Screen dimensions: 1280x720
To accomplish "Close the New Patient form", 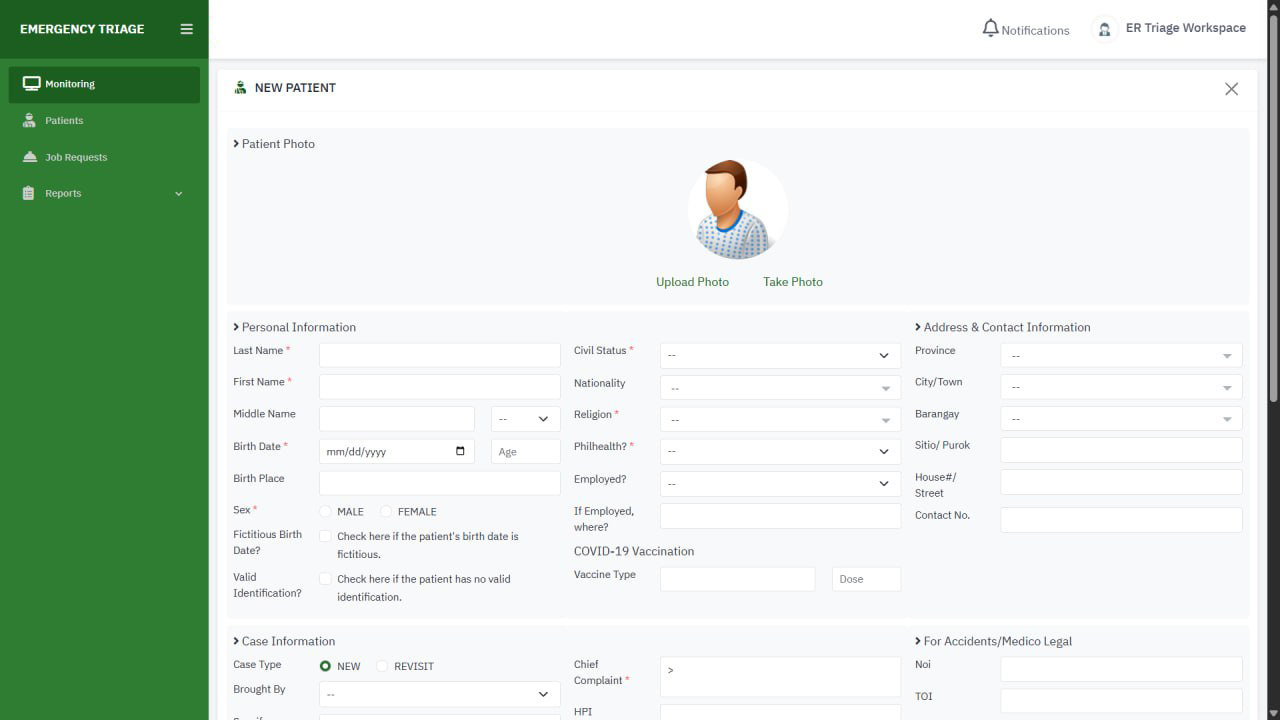I will coord(1231,89).
